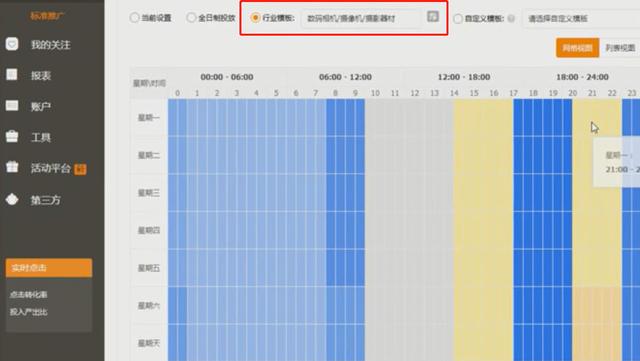The height and width of the screenshot is (361, 640).
Task: Click the 12:00 - 18:00 time range header
Action: click(x=464, y=77)
